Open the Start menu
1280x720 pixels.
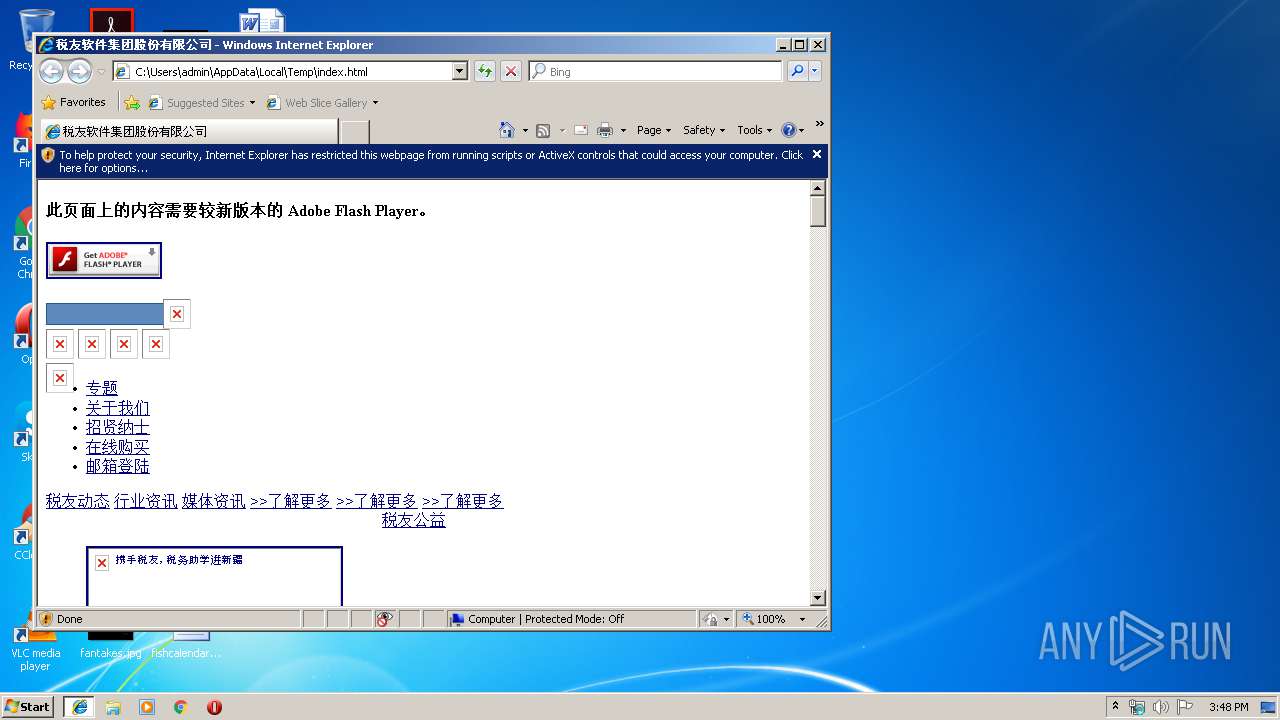(28, 706)
